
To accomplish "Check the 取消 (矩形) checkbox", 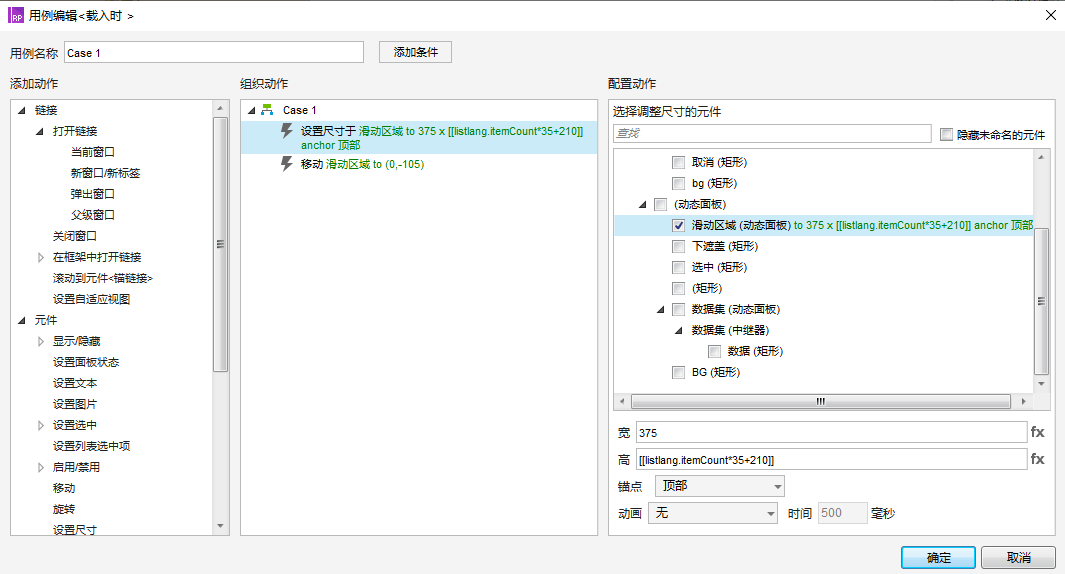I will (x=678, y=162).
